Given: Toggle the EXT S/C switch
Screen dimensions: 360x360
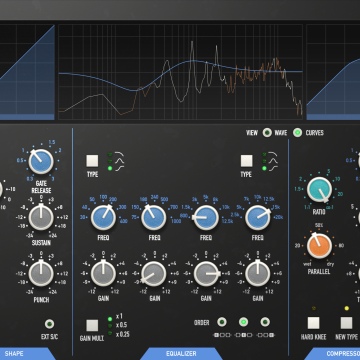Looking at the screenshot, I should [49, 324].
